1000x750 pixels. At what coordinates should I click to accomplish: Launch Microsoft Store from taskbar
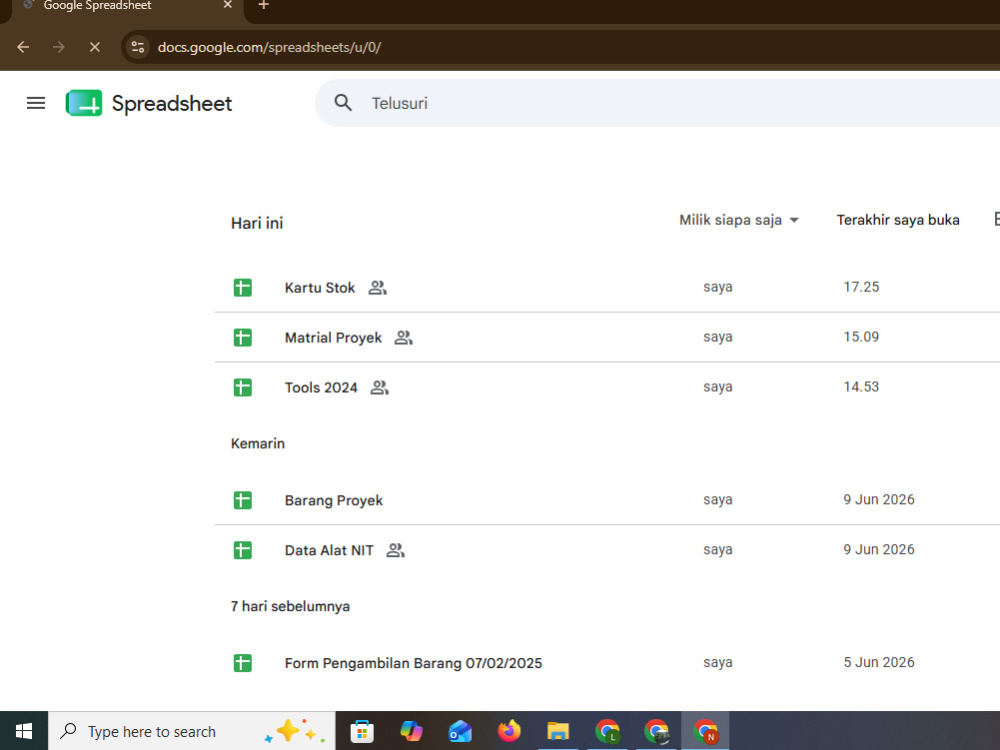362,731
